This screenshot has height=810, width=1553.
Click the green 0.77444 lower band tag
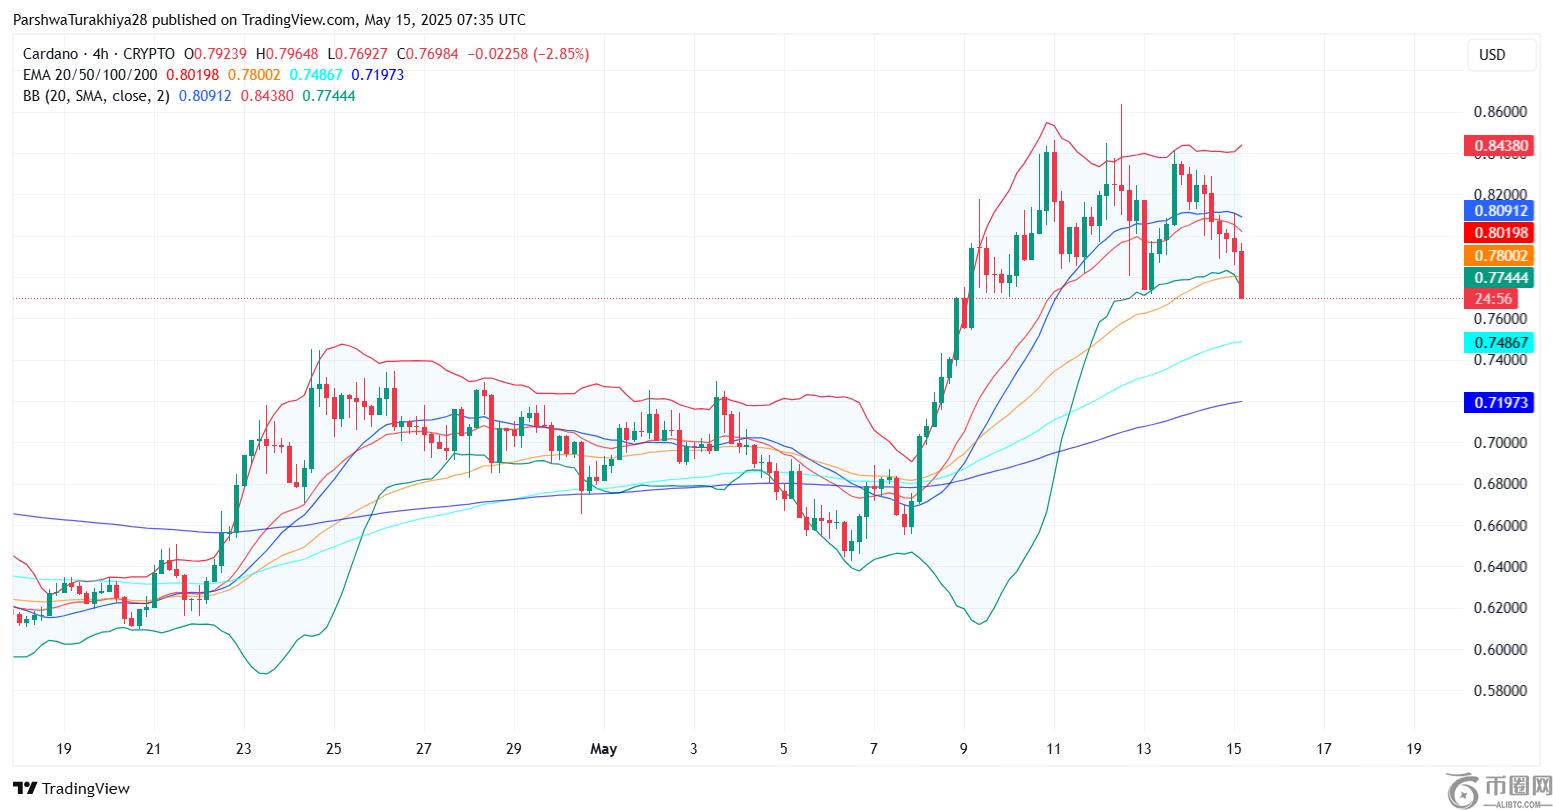pyautogui.click(x=1499, y=277)
